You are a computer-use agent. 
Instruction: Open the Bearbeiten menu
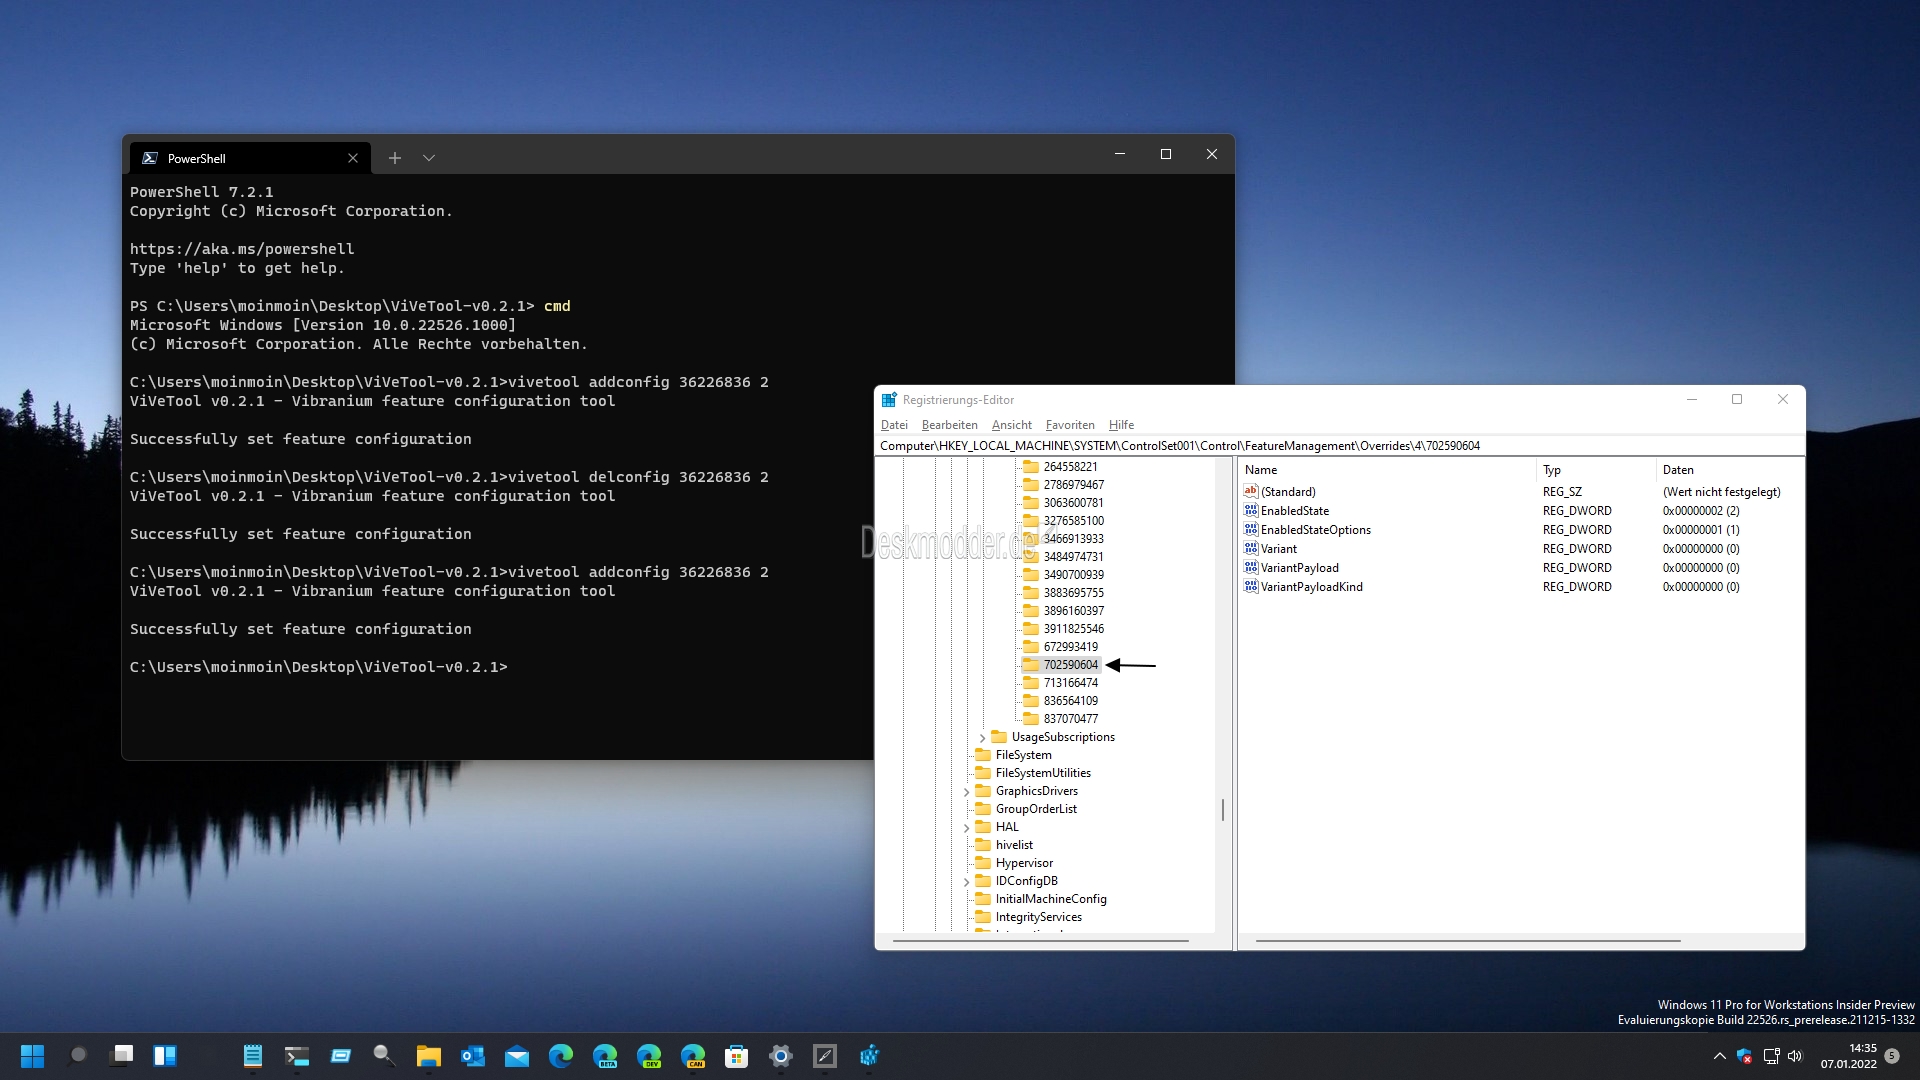[x=949, y=425]
